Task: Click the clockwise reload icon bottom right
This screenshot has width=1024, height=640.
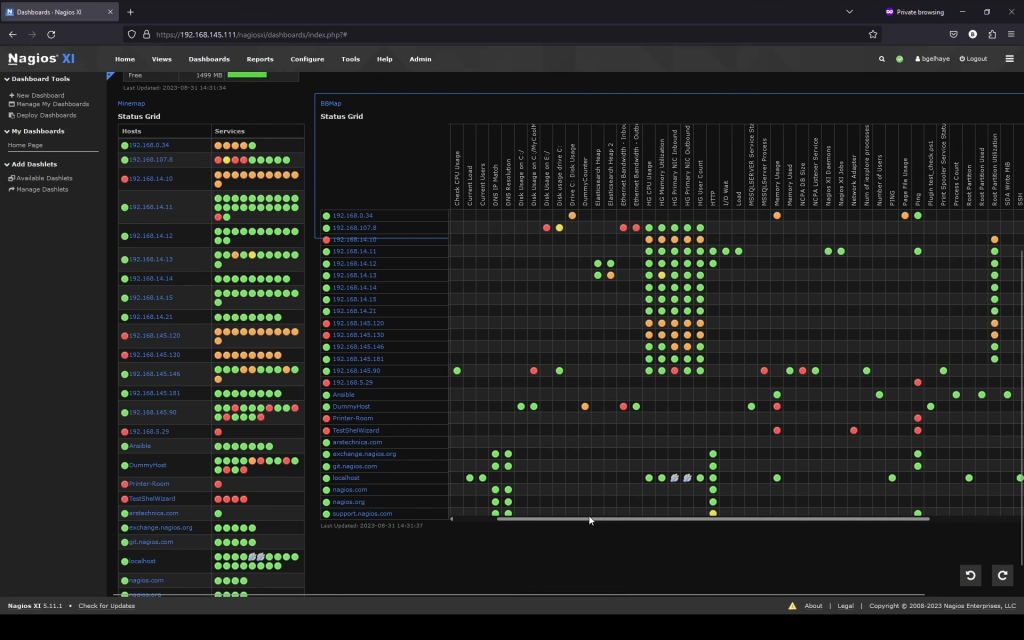Action: pyautogui.click(x=1002, y=576)
